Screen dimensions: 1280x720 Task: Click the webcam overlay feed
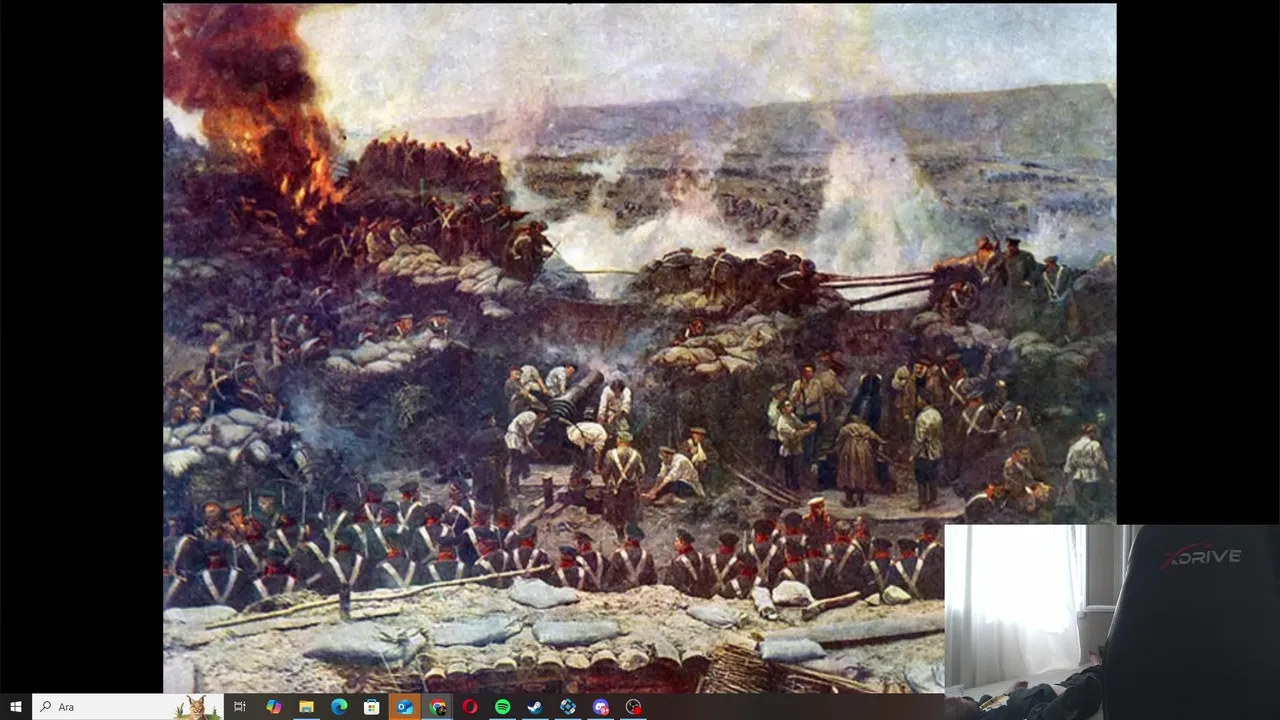1111,622
